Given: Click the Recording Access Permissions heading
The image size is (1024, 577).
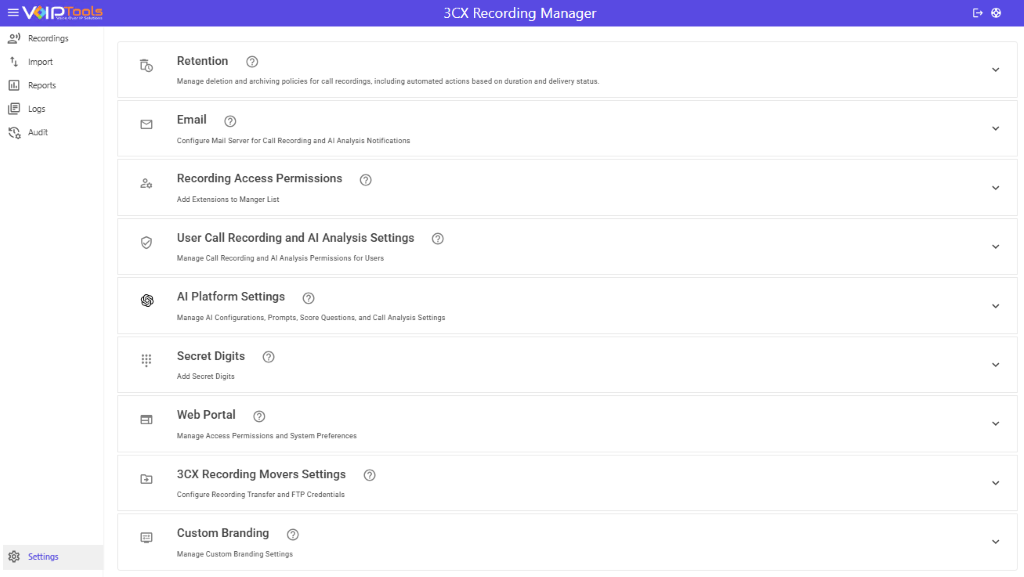Looking at the screenshot, I should (x=259, y=178).
